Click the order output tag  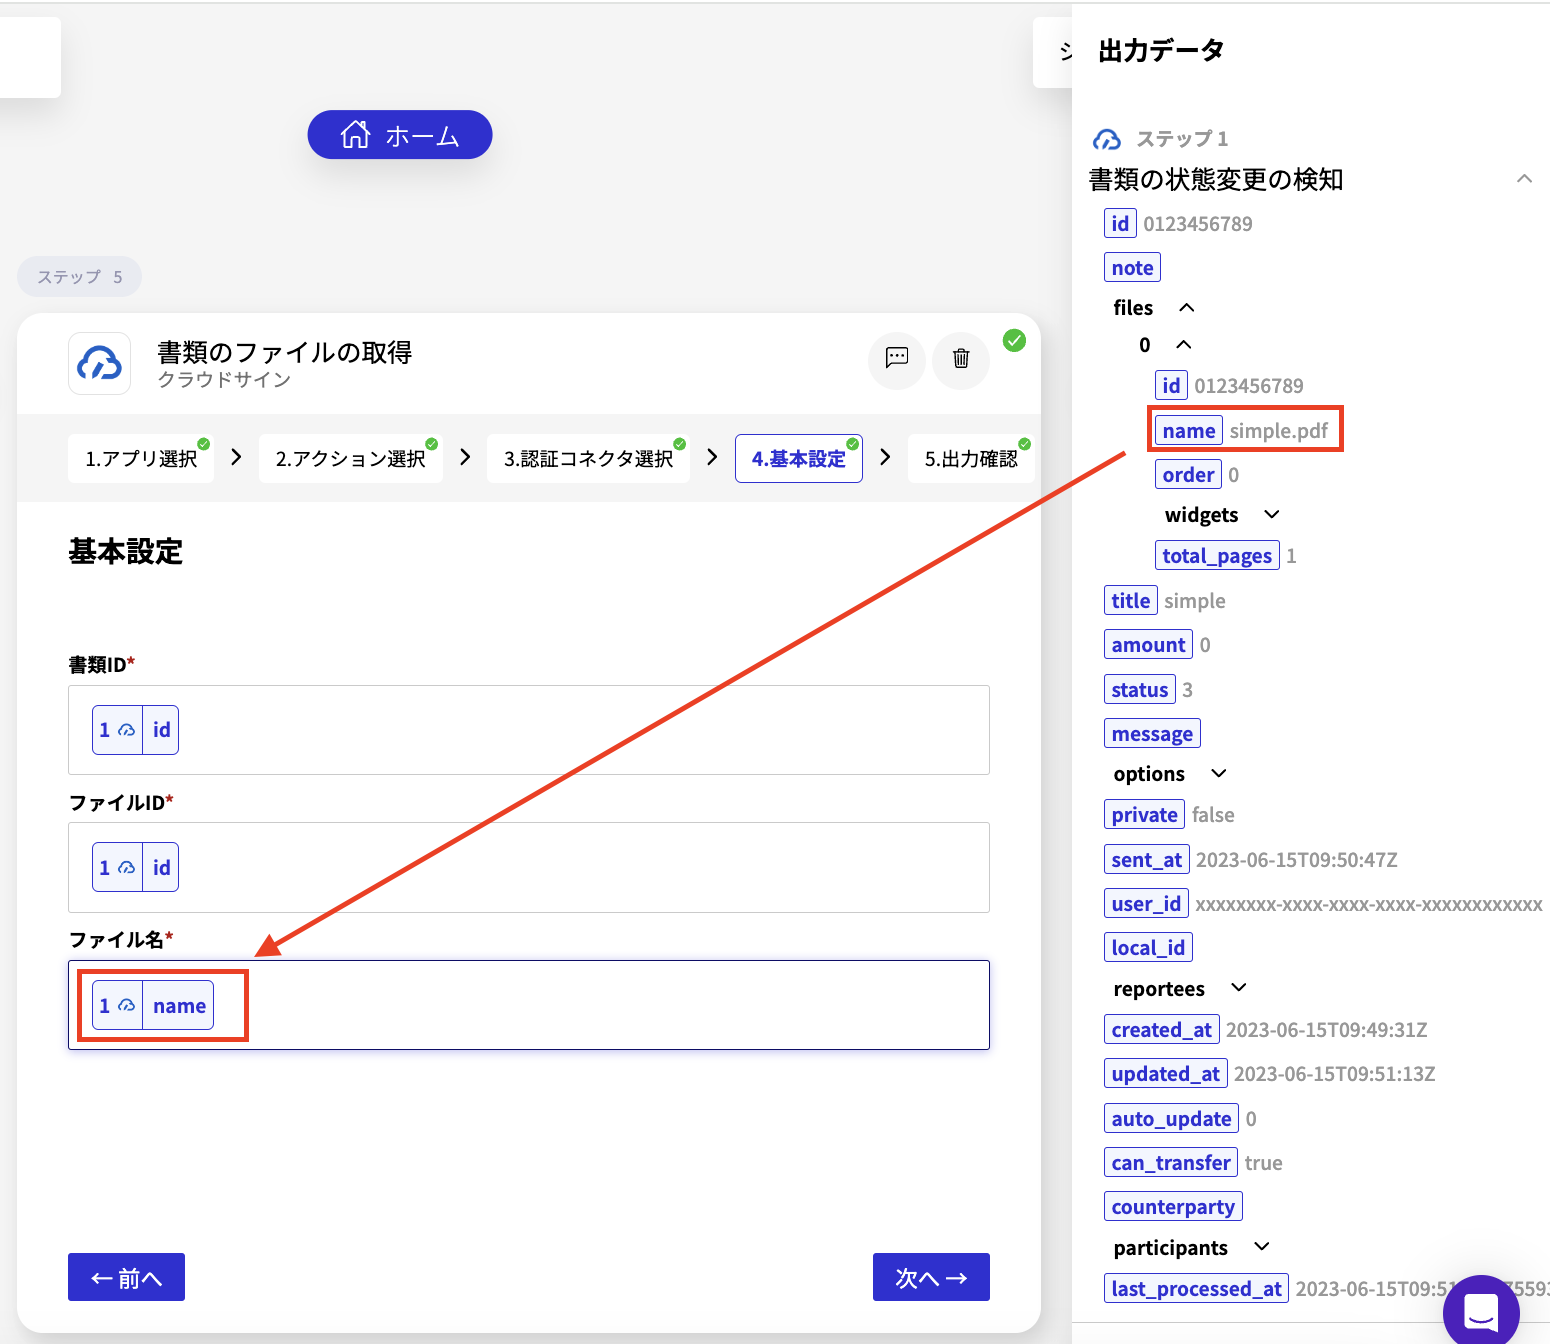click(x=1188, y=475)
